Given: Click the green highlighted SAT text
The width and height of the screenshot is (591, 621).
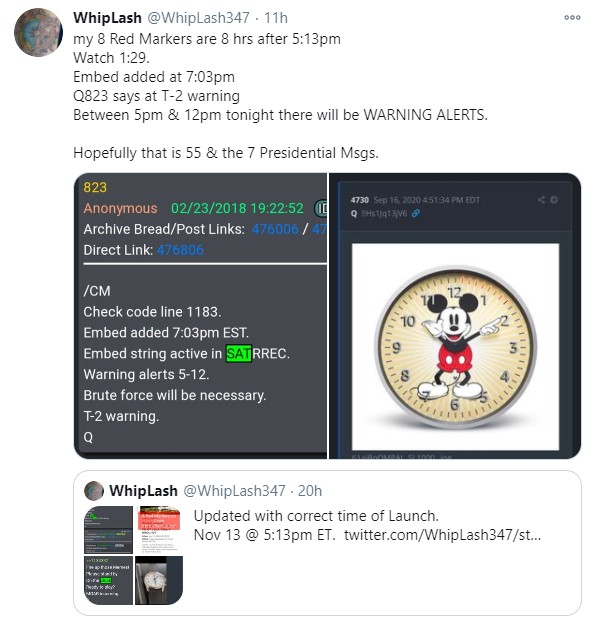Looking at the screenshot, I should tap(238, 354).
